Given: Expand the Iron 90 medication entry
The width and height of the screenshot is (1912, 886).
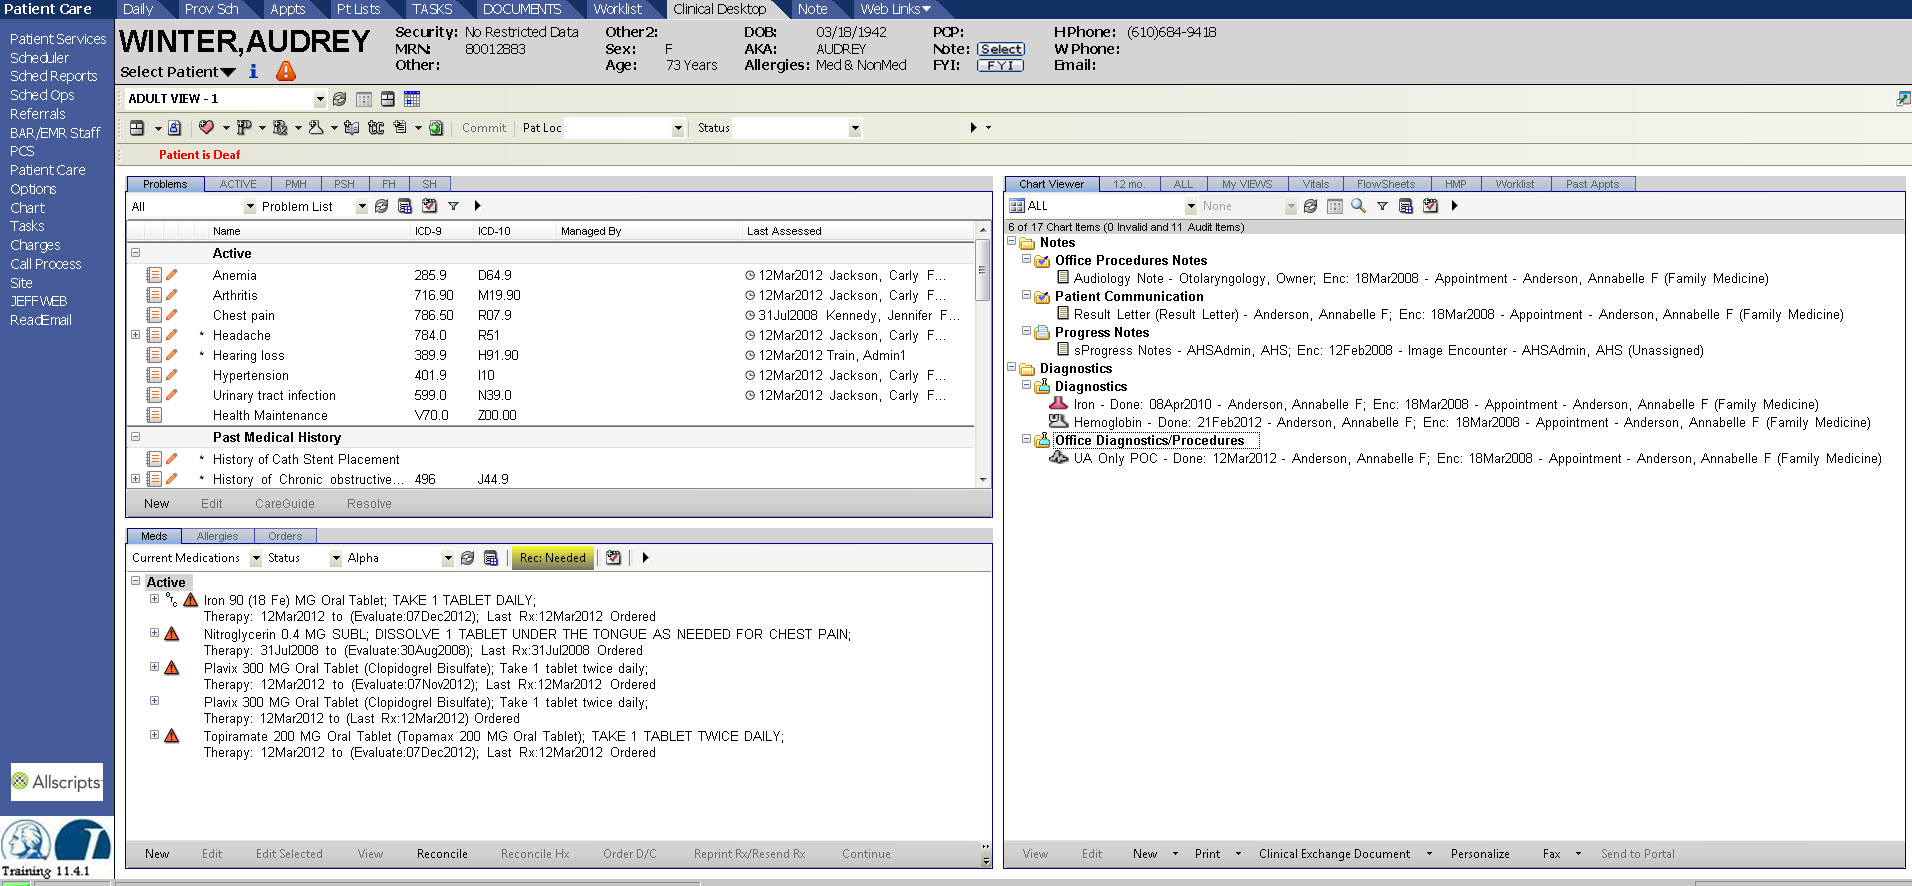Looking at the screenshot, I should coord(154,599).
